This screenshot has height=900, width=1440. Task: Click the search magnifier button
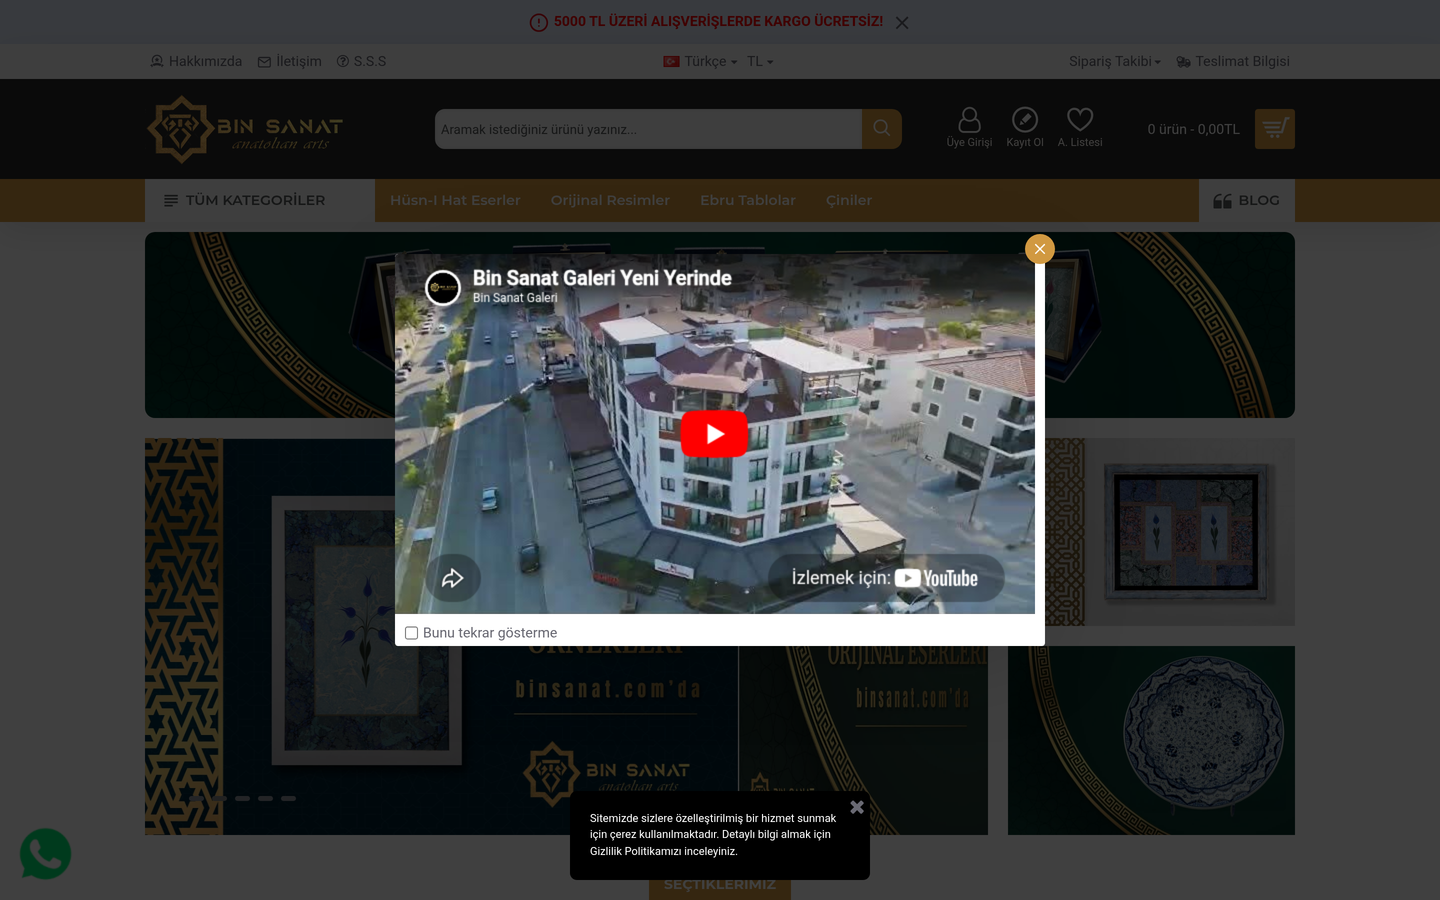882,129
